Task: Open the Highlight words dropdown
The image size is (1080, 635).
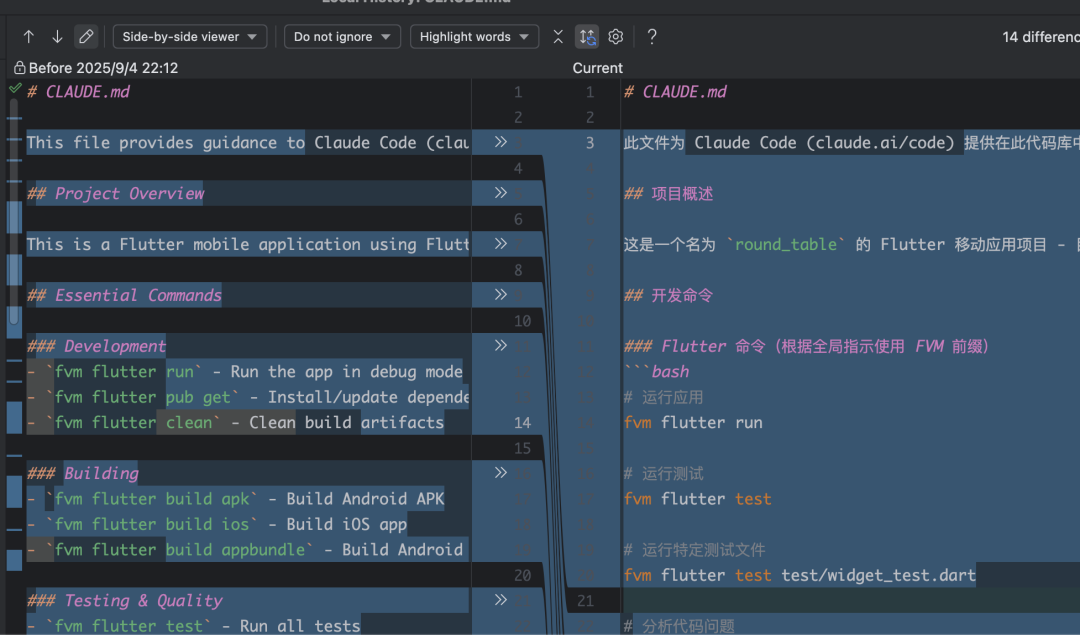Action: click(474, 37)
